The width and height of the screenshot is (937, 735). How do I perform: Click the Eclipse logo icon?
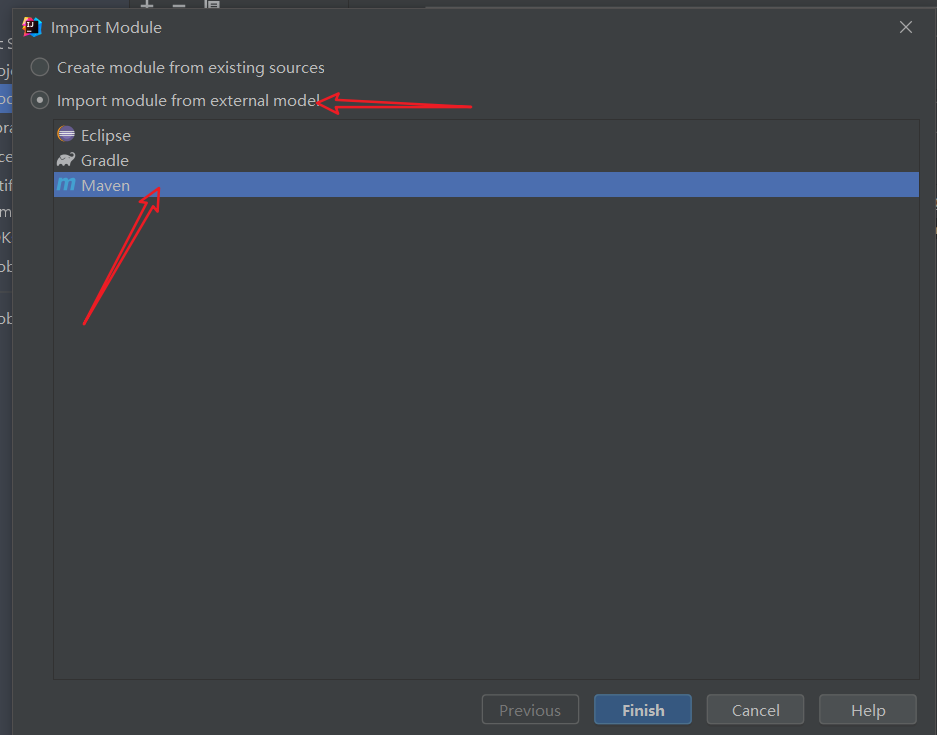click(66, 134)
